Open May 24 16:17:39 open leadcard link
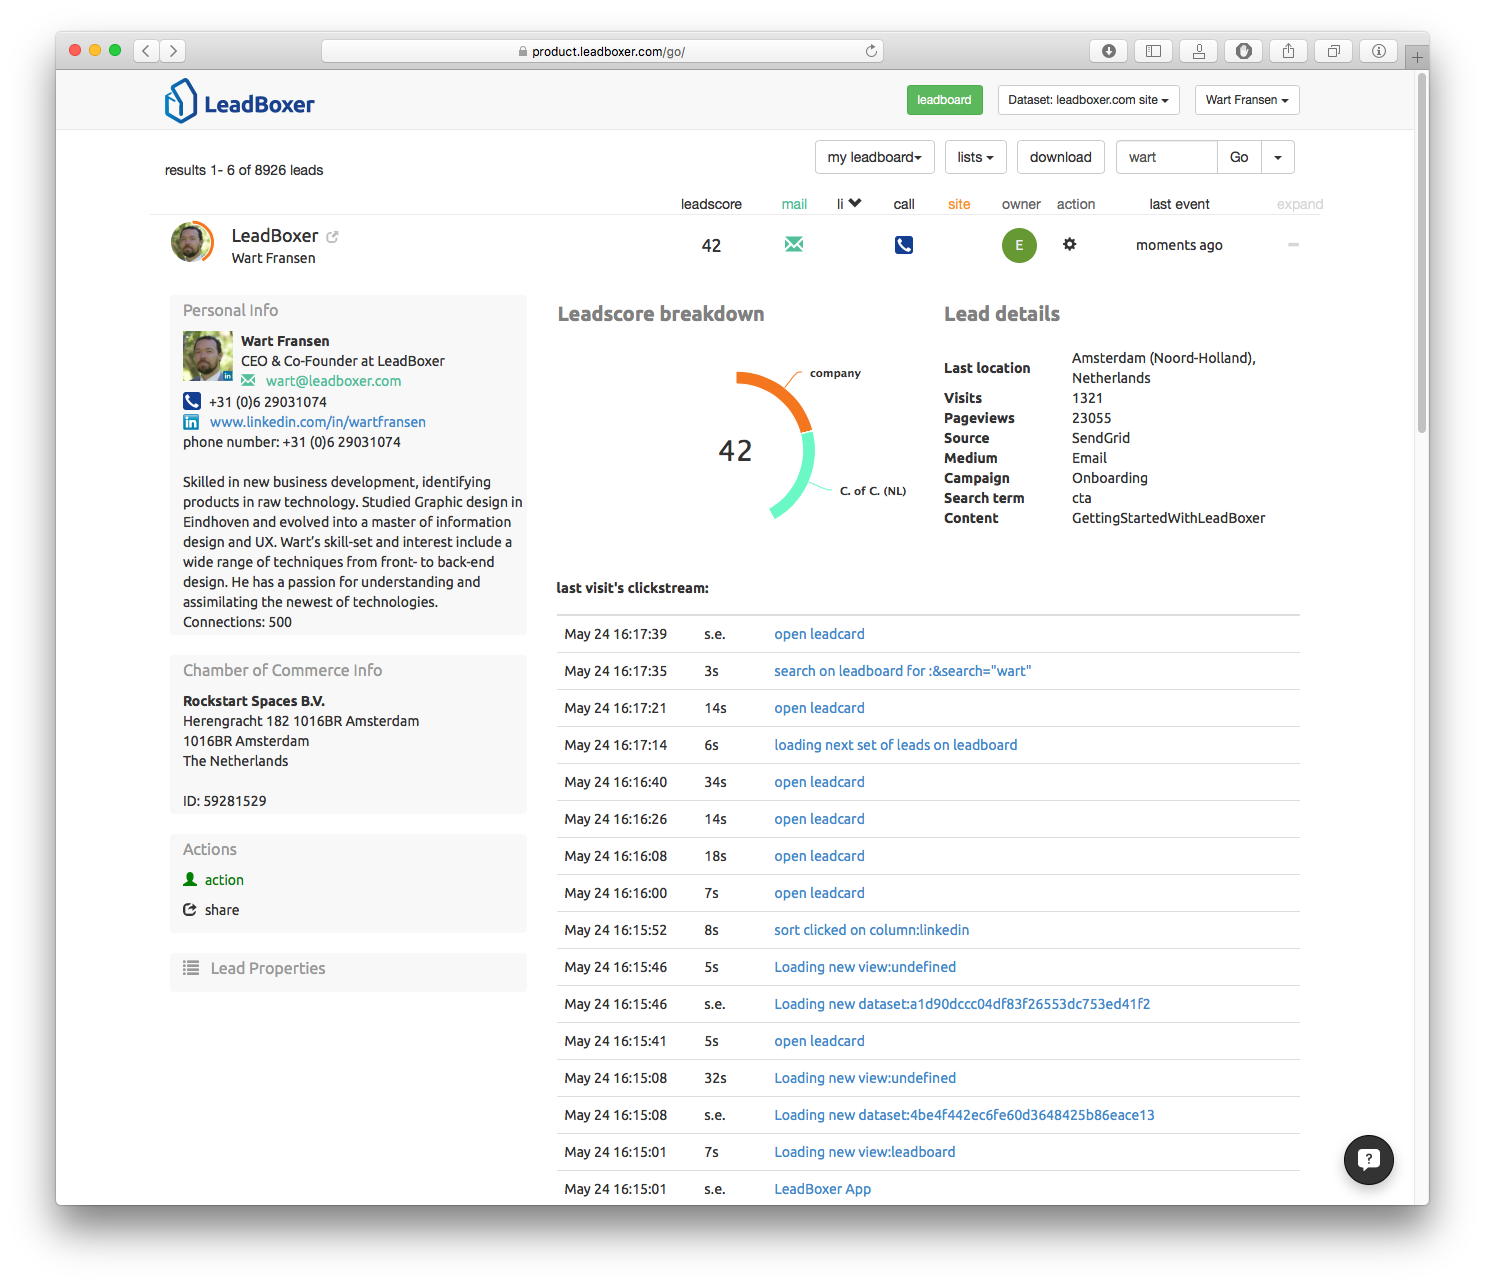Viewport: 1485px width, 1285px height. pyautogui.click(x=819, y=634)
